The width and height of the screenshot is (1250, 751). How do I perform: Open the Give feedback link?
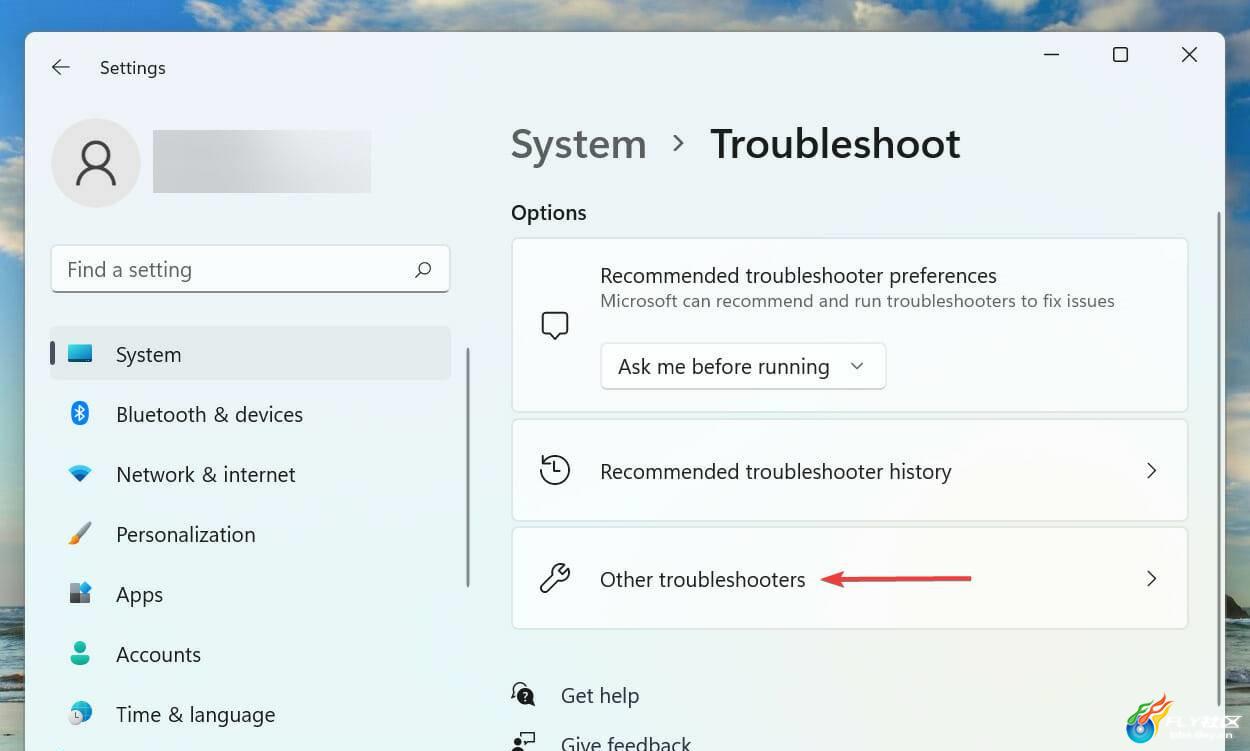point(626,743)
